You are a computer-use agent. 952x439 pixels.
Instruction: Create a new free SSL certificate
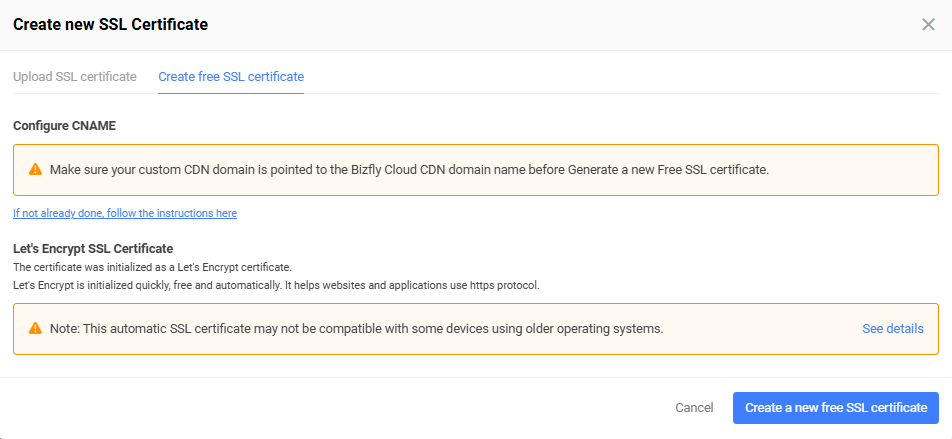(x=836, y=407)
